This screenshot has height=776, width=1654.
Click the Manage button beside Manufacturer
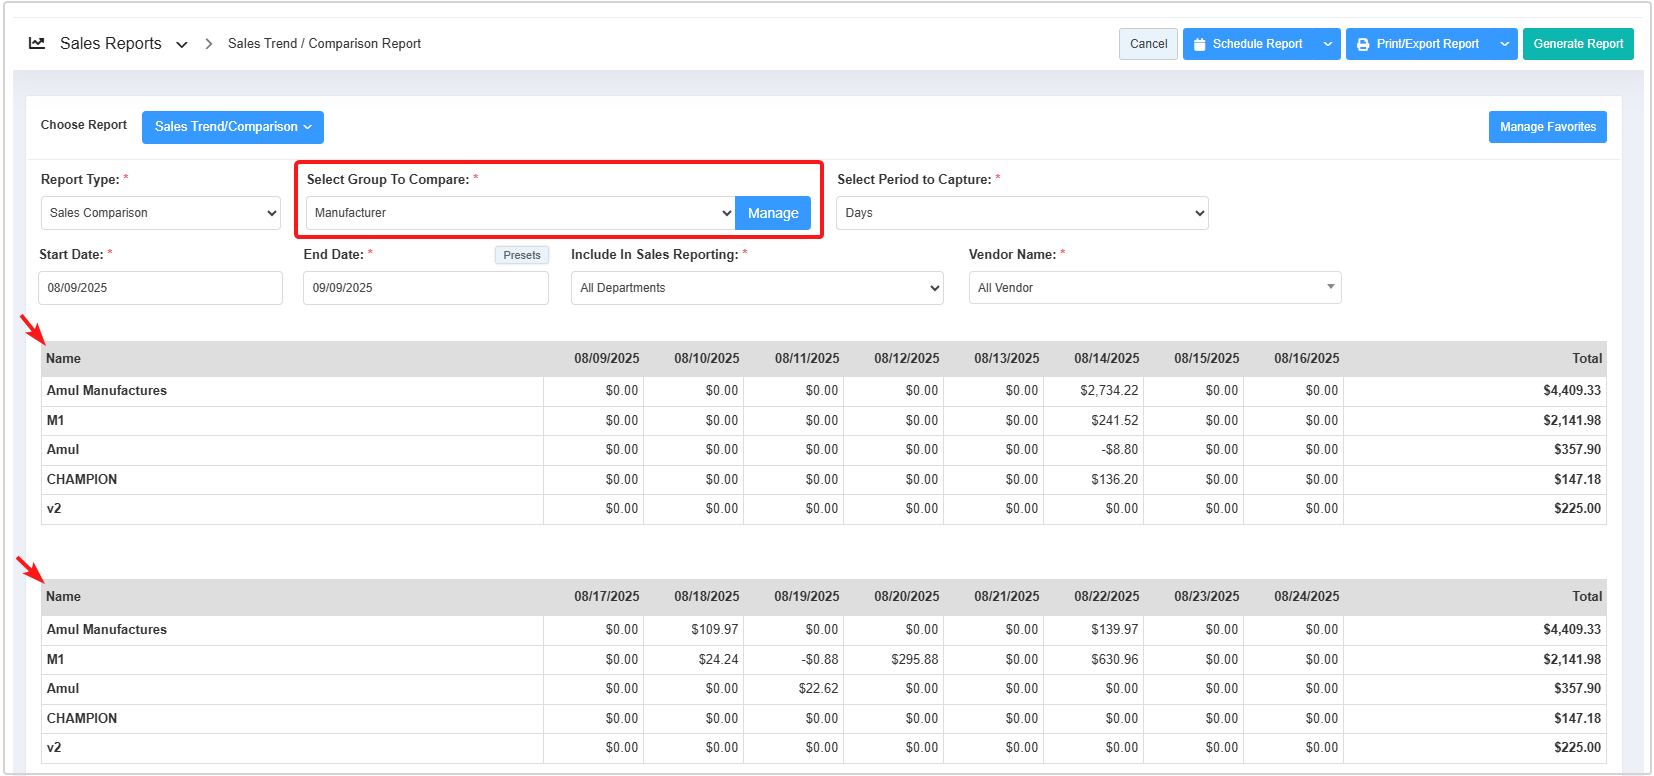[773, 213]
